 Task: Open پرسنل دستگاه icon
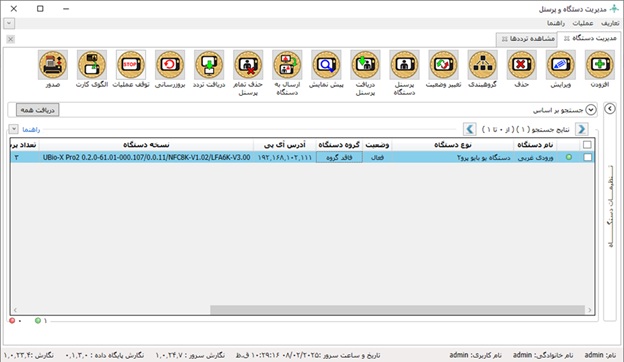point(404,65)
